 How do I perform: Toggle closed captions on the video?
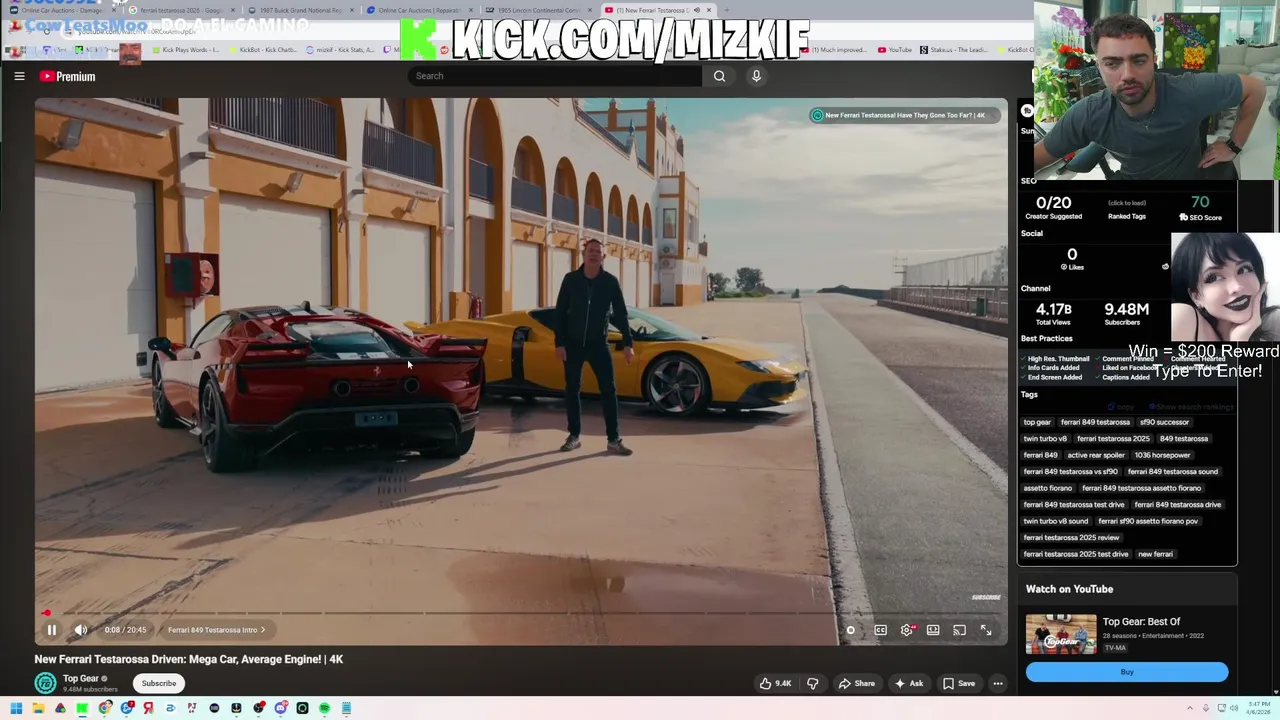point(880,630)
